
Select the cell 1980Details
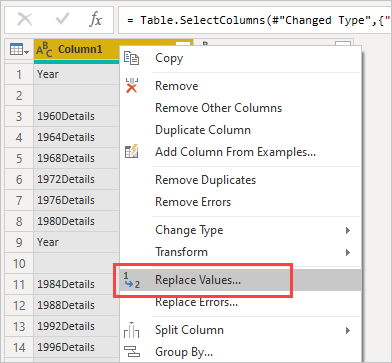76,221
